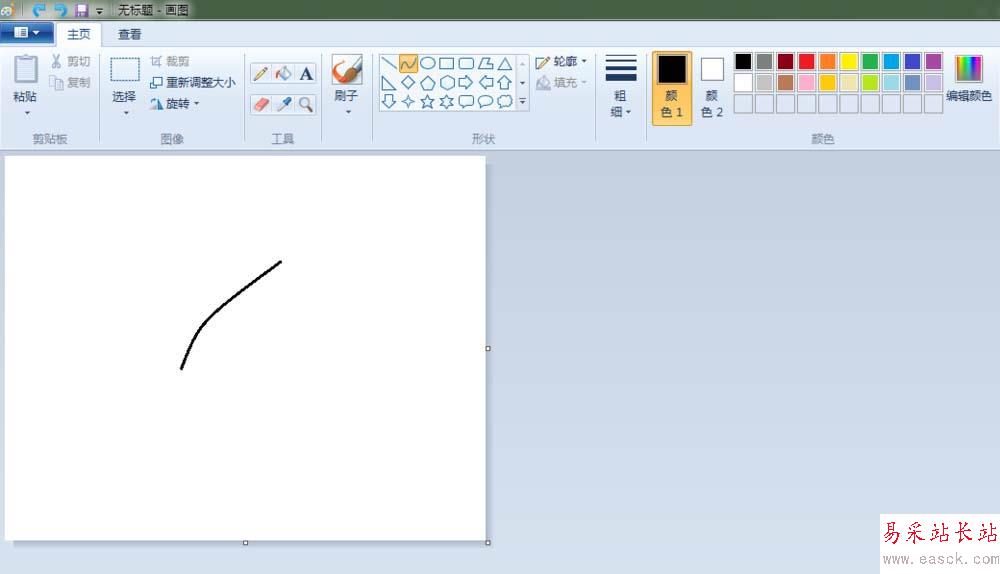Viewport: 1000px width, 574px height.
Task: Choose the Five-point star shape
Action: pyautogui.click(x=428, y=101)
